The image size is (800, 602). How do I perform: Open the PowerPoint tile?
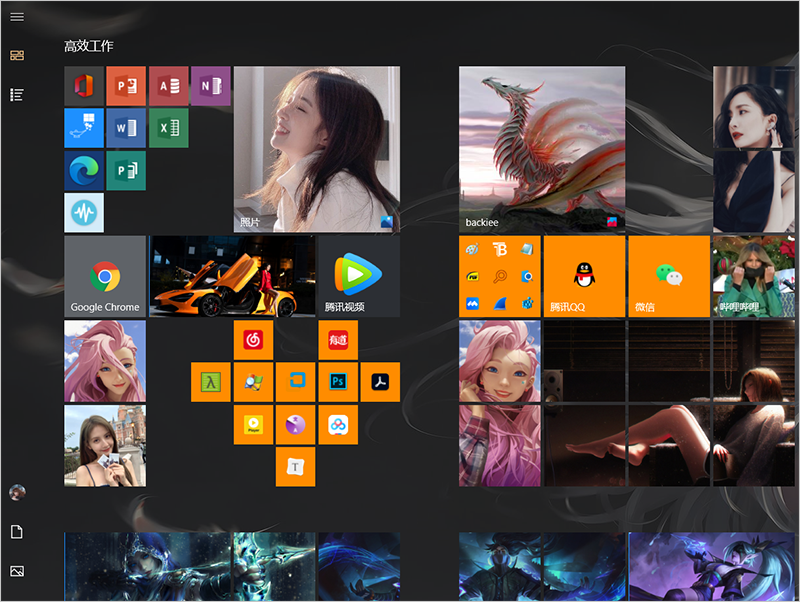(x=126, y=86)
